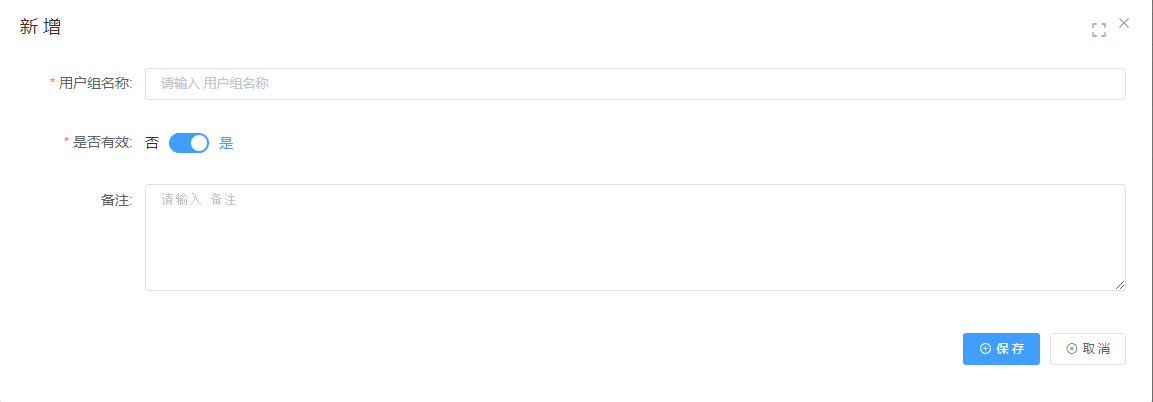Cancel with the 取消 button

tap(1088, 349)
